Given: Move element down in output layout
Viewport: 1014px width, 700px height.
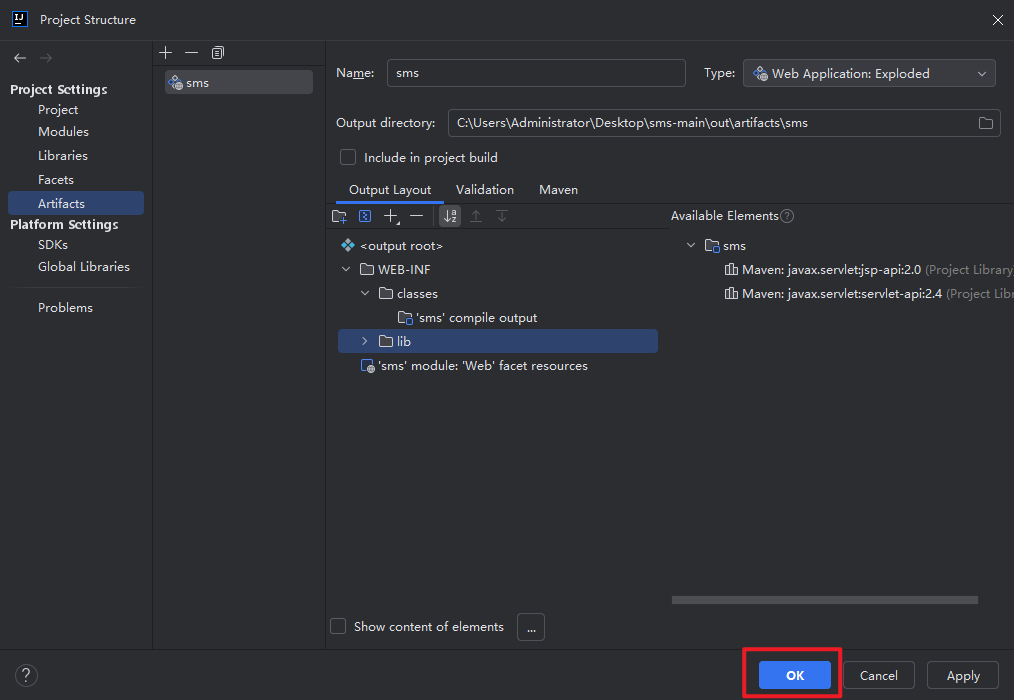Looking at the screenshot, I should (502, 216).
